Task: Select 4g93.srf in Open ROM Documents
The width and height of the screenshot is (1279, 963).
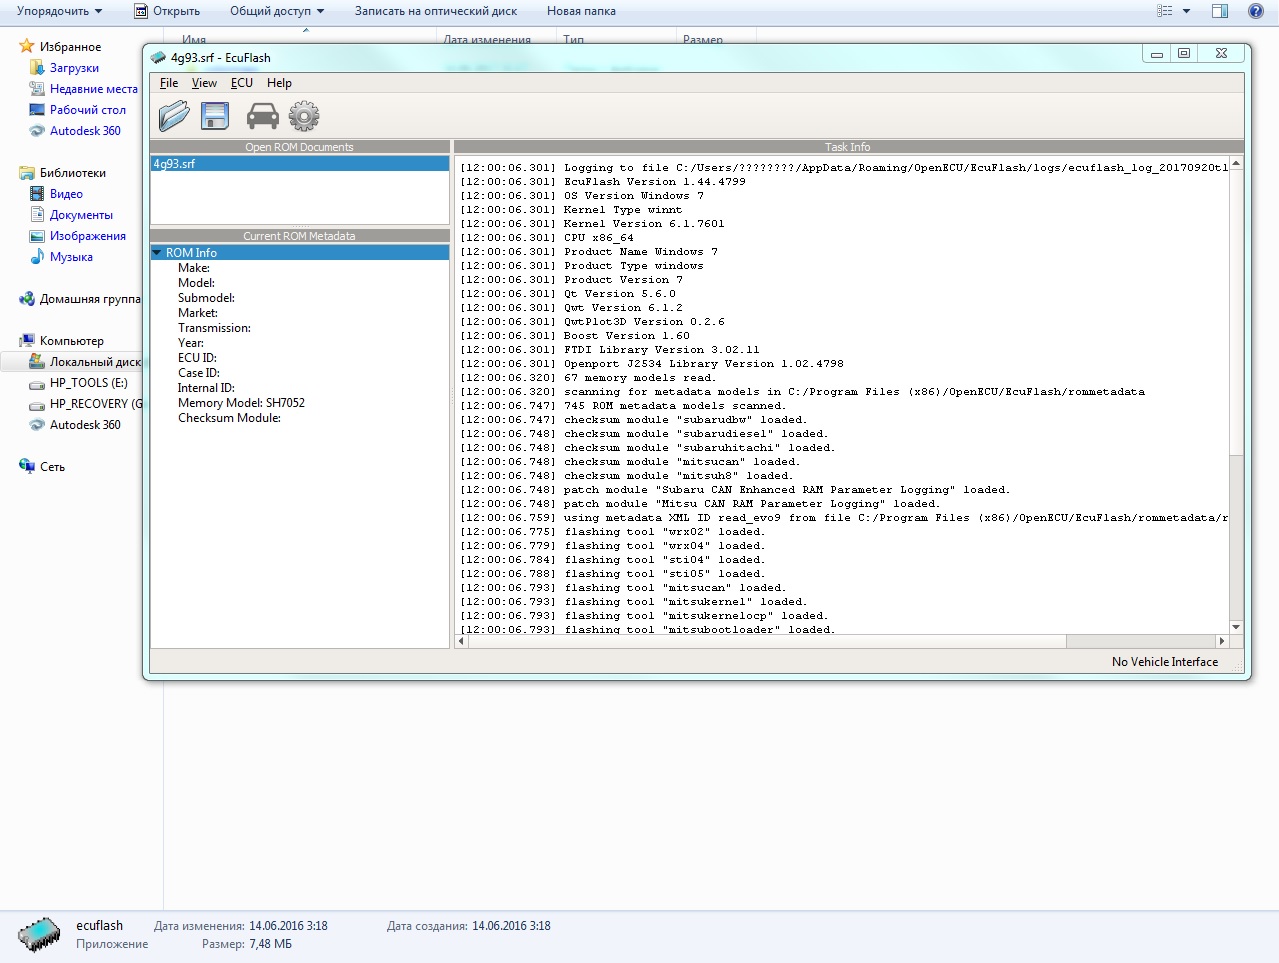Action: (175, 164)
